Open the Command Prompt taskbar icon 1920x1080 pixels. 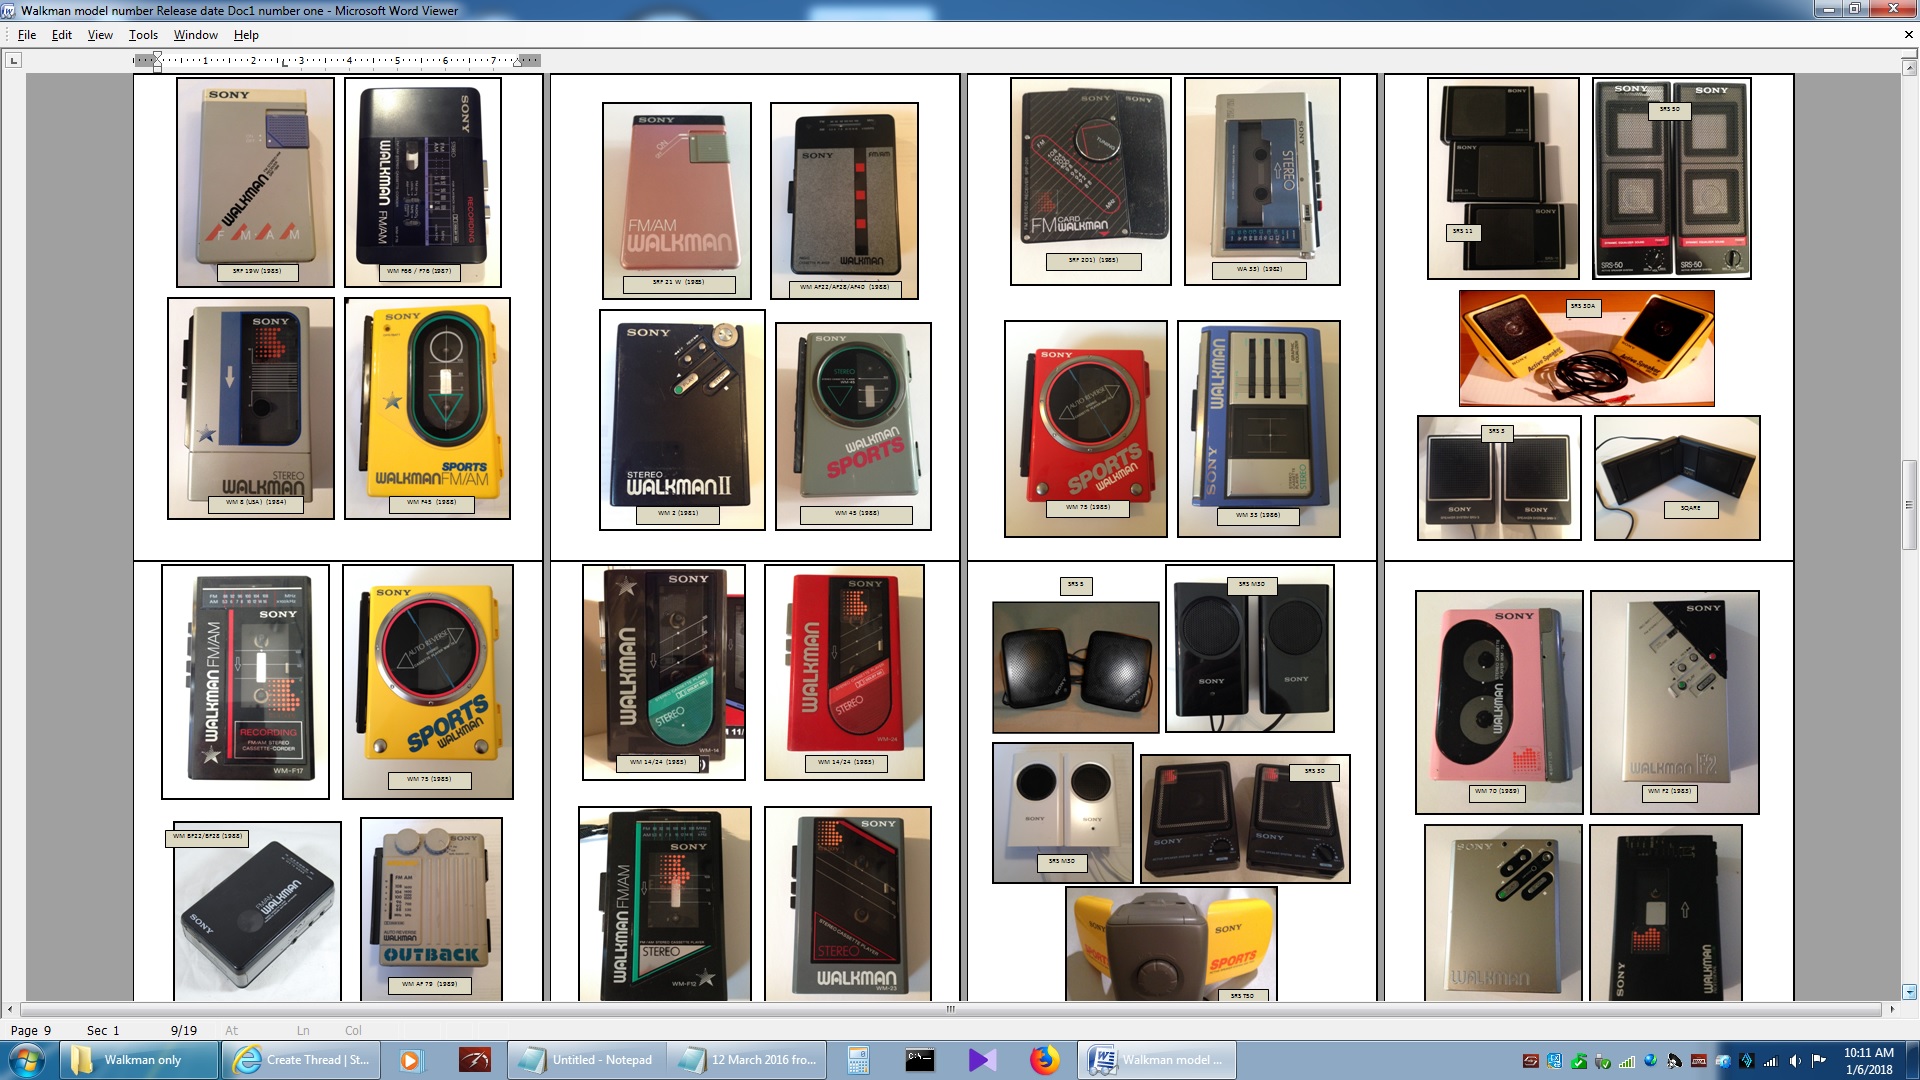click(920, 1060)
